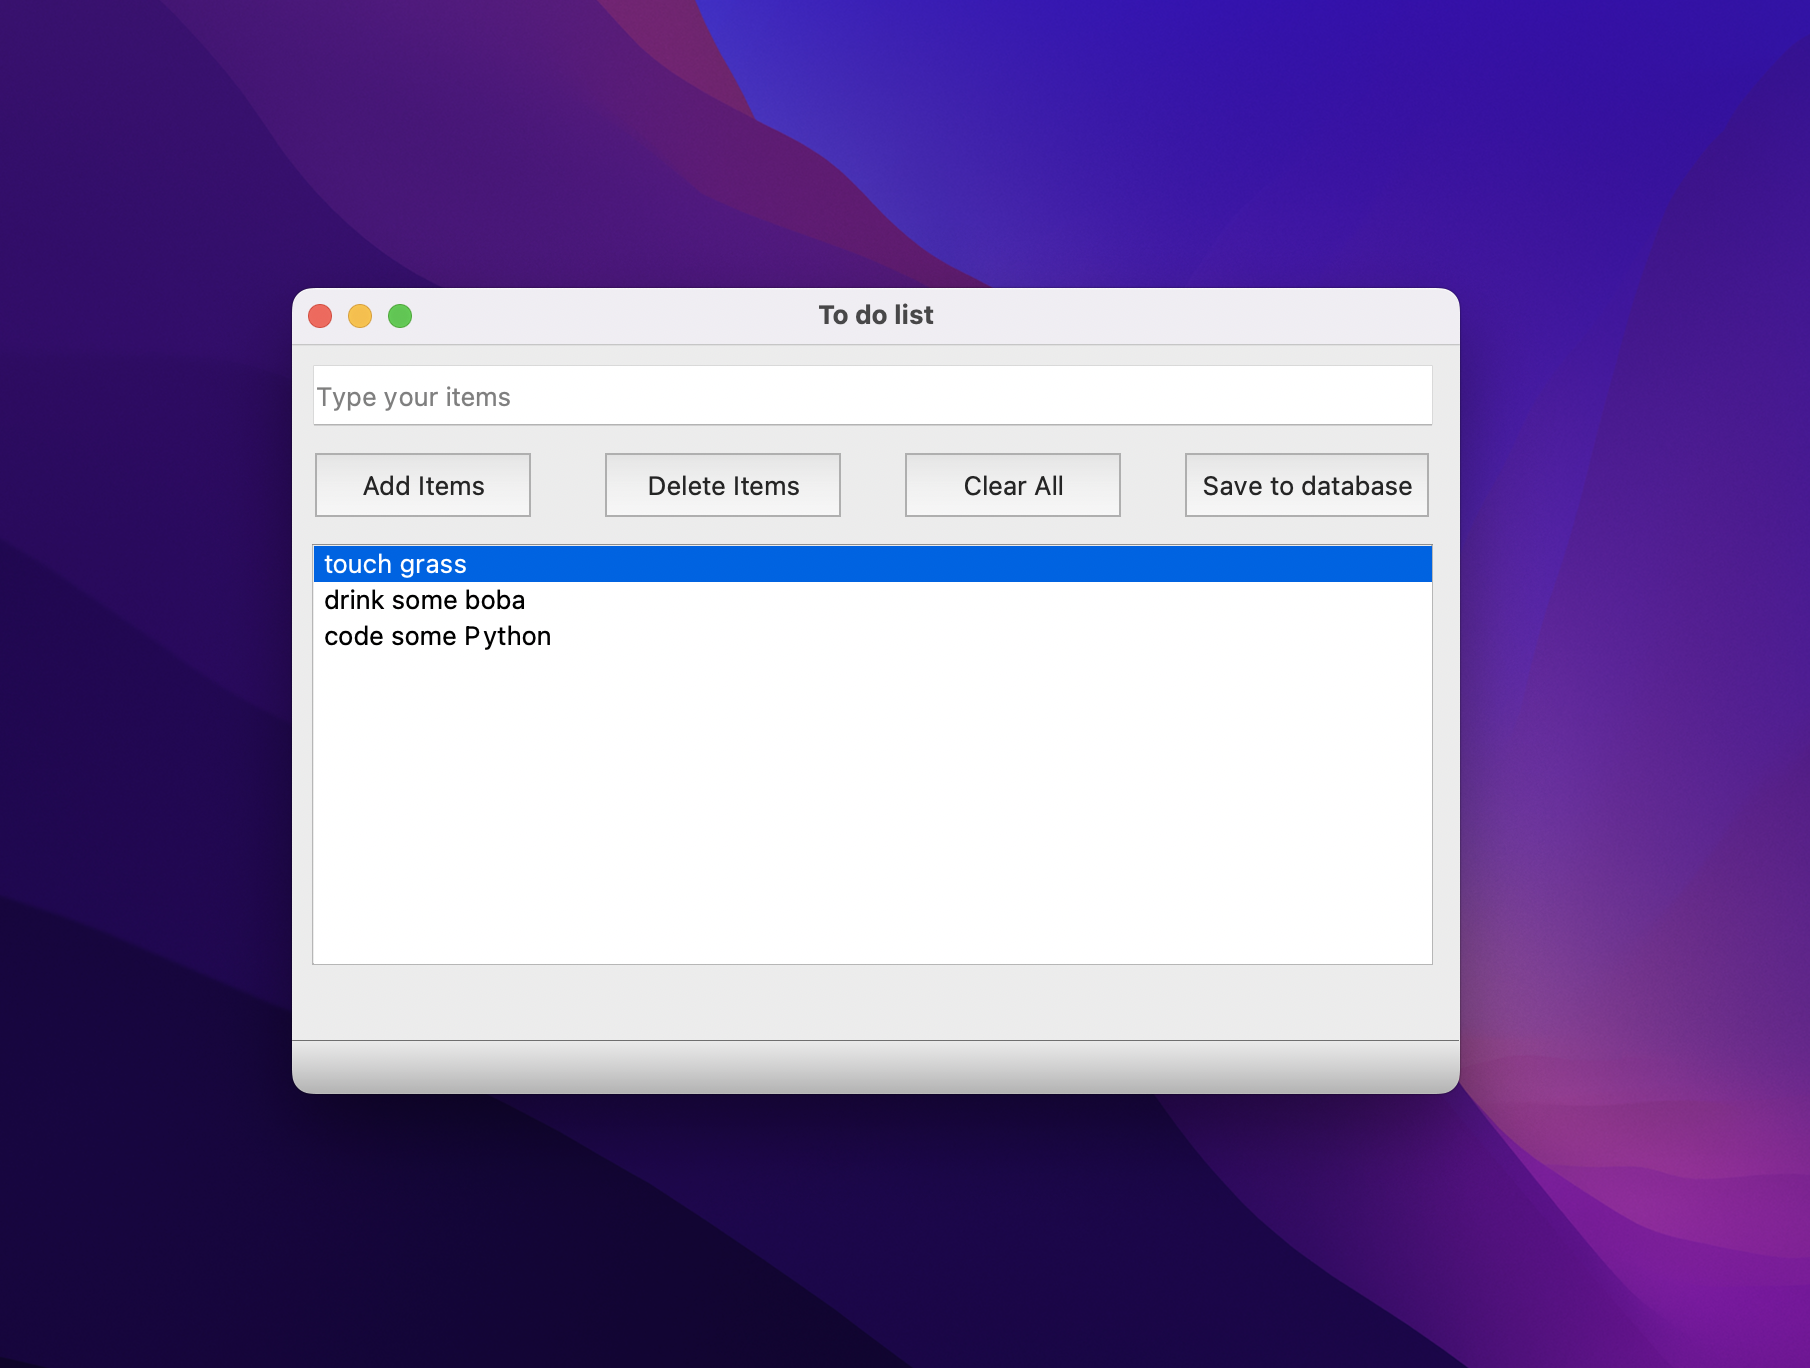
Task: Maximize the To do list window
Action: [x=400, y=316]
